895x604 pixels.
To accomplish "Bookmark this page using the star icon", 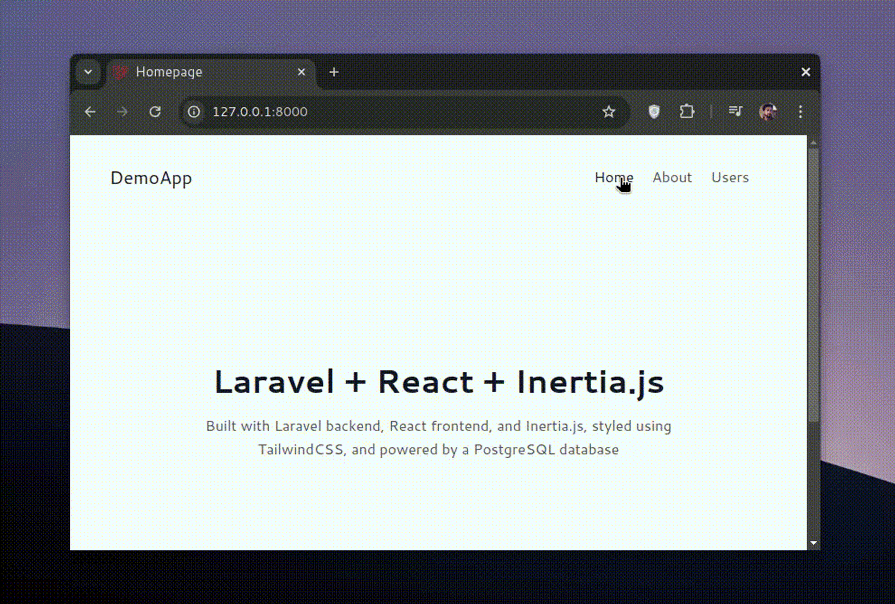I will (x=610, y=112).
